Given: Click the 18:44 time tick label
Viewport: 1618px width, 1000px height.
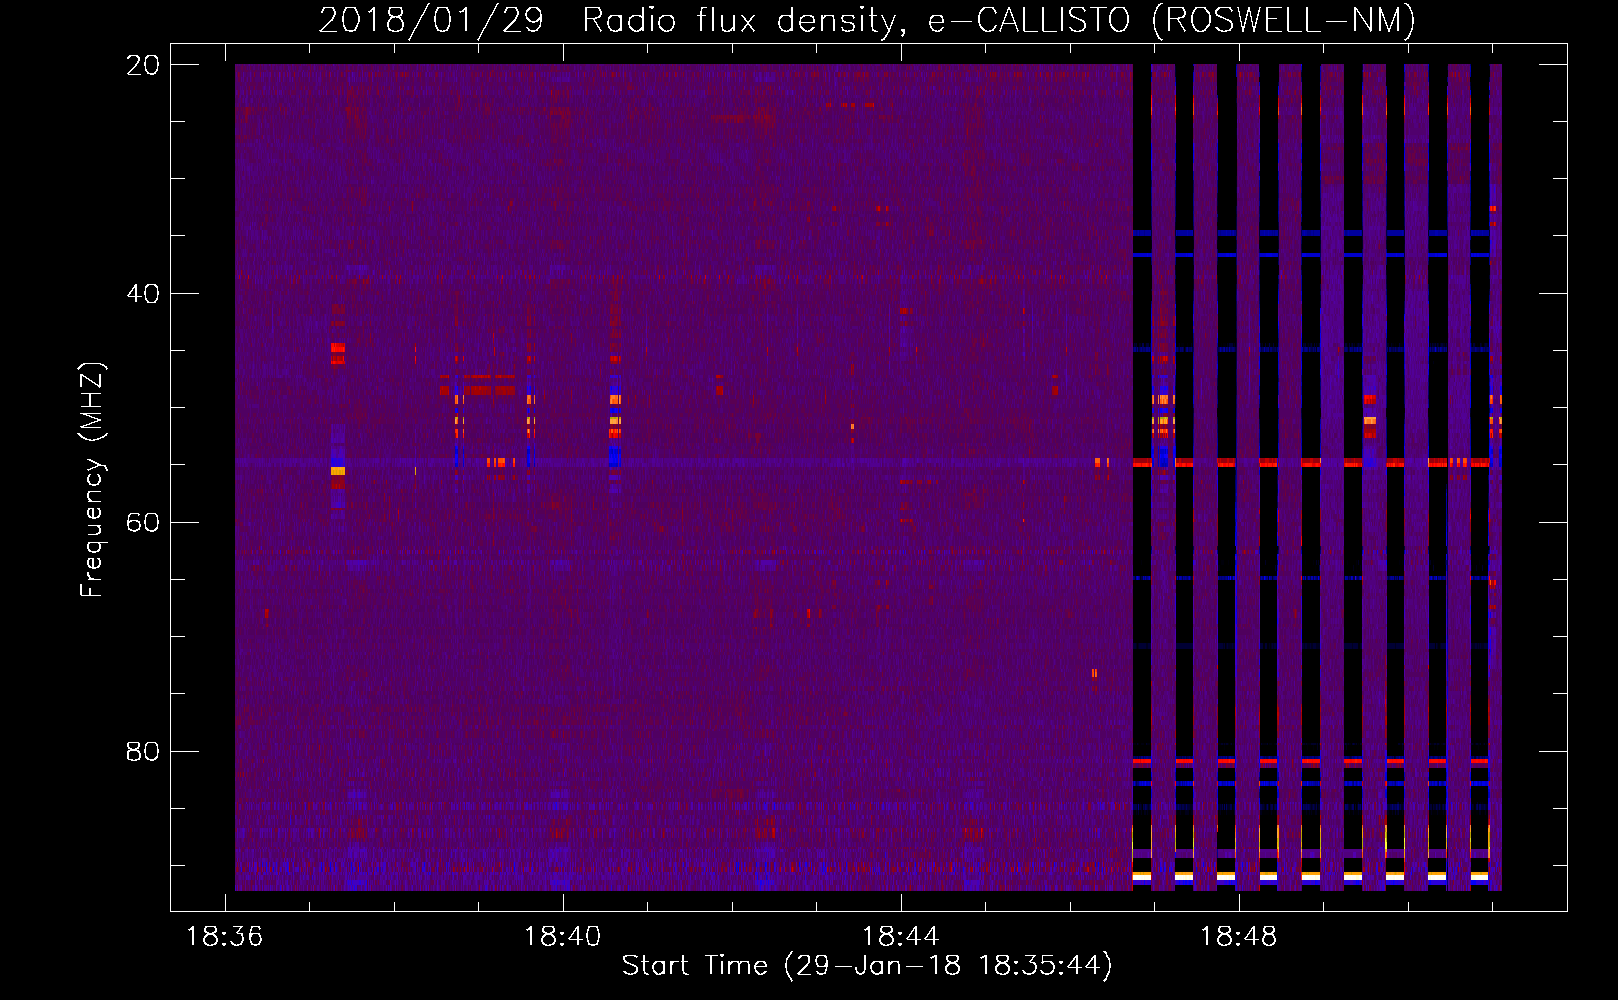Looking at the screenshot, I should 901,937.
